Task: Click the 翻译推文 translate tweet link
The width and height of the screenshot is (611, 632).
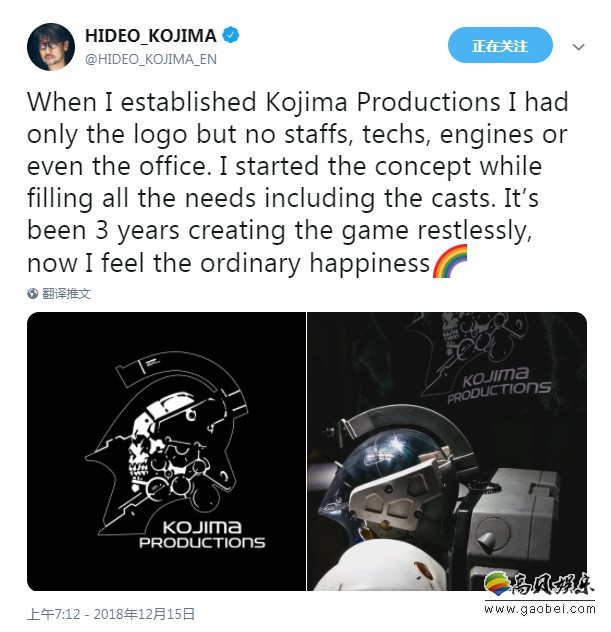Action: 66,294
